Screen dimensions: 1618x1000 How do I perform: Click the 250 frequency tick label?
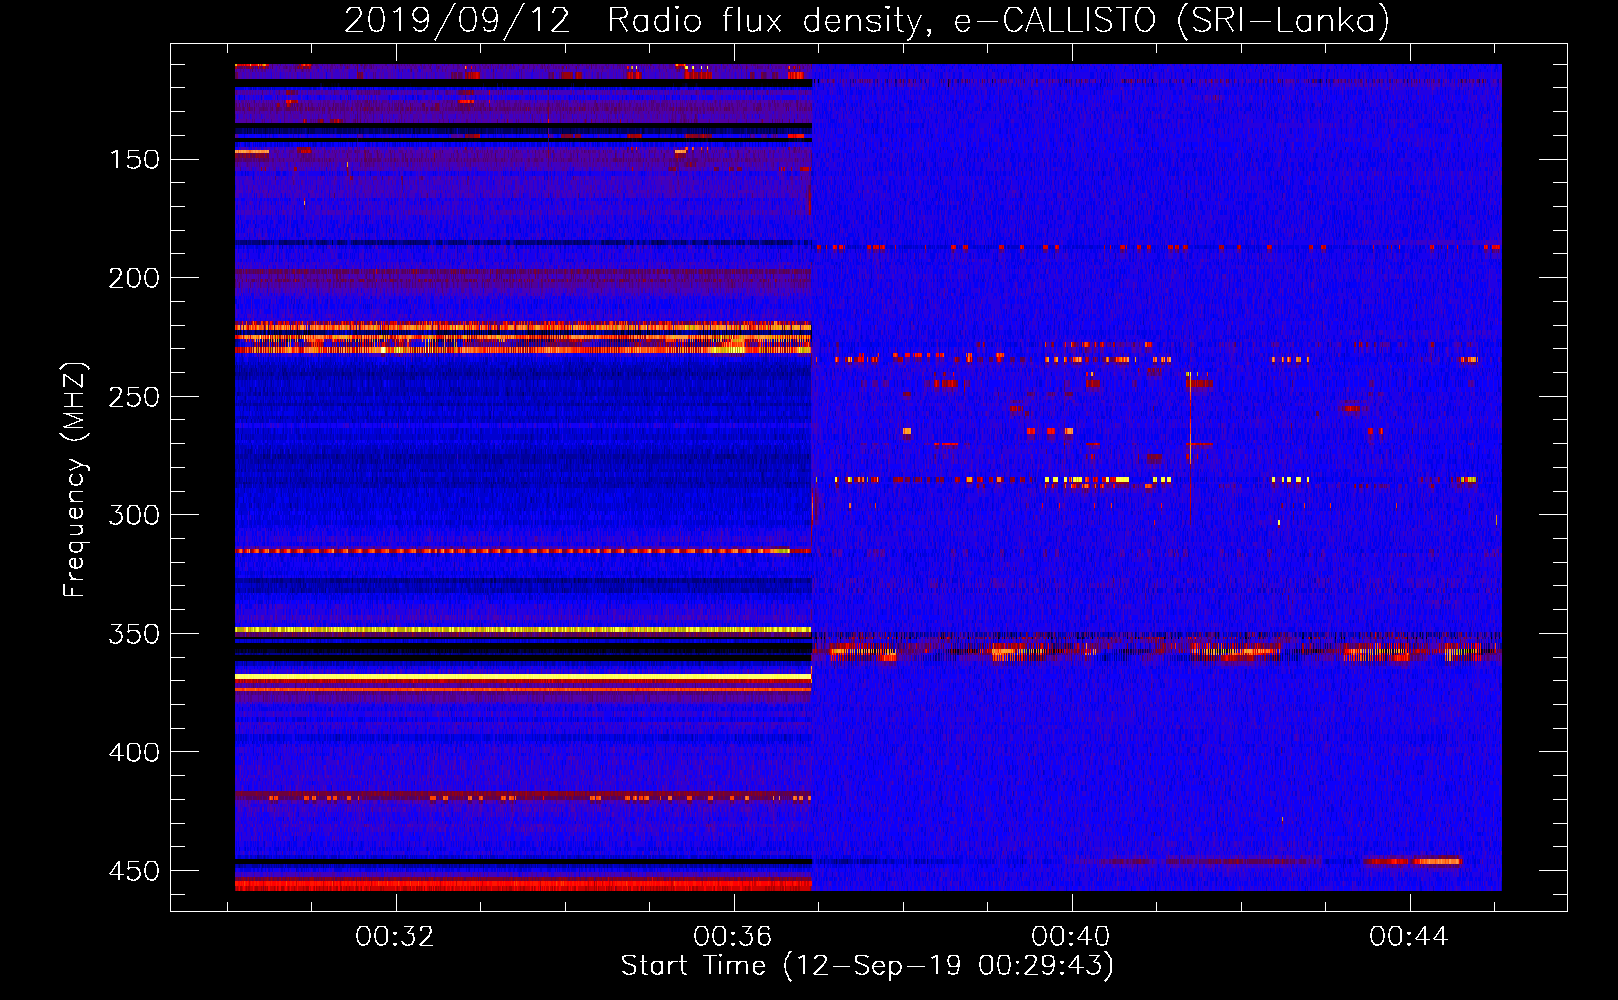click(134, 397)
